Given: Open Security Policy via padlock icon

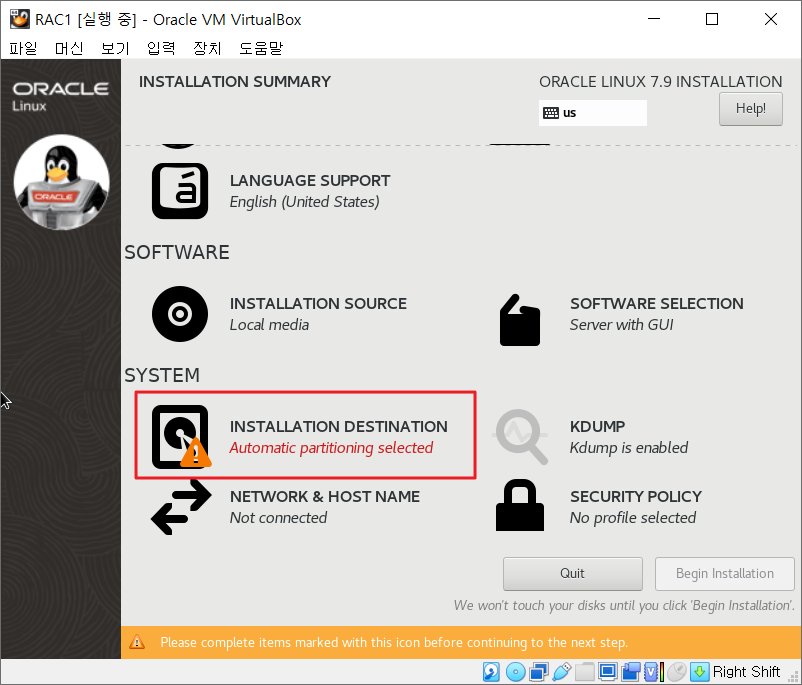Looking at the screenshot, I should pos(520,505).
